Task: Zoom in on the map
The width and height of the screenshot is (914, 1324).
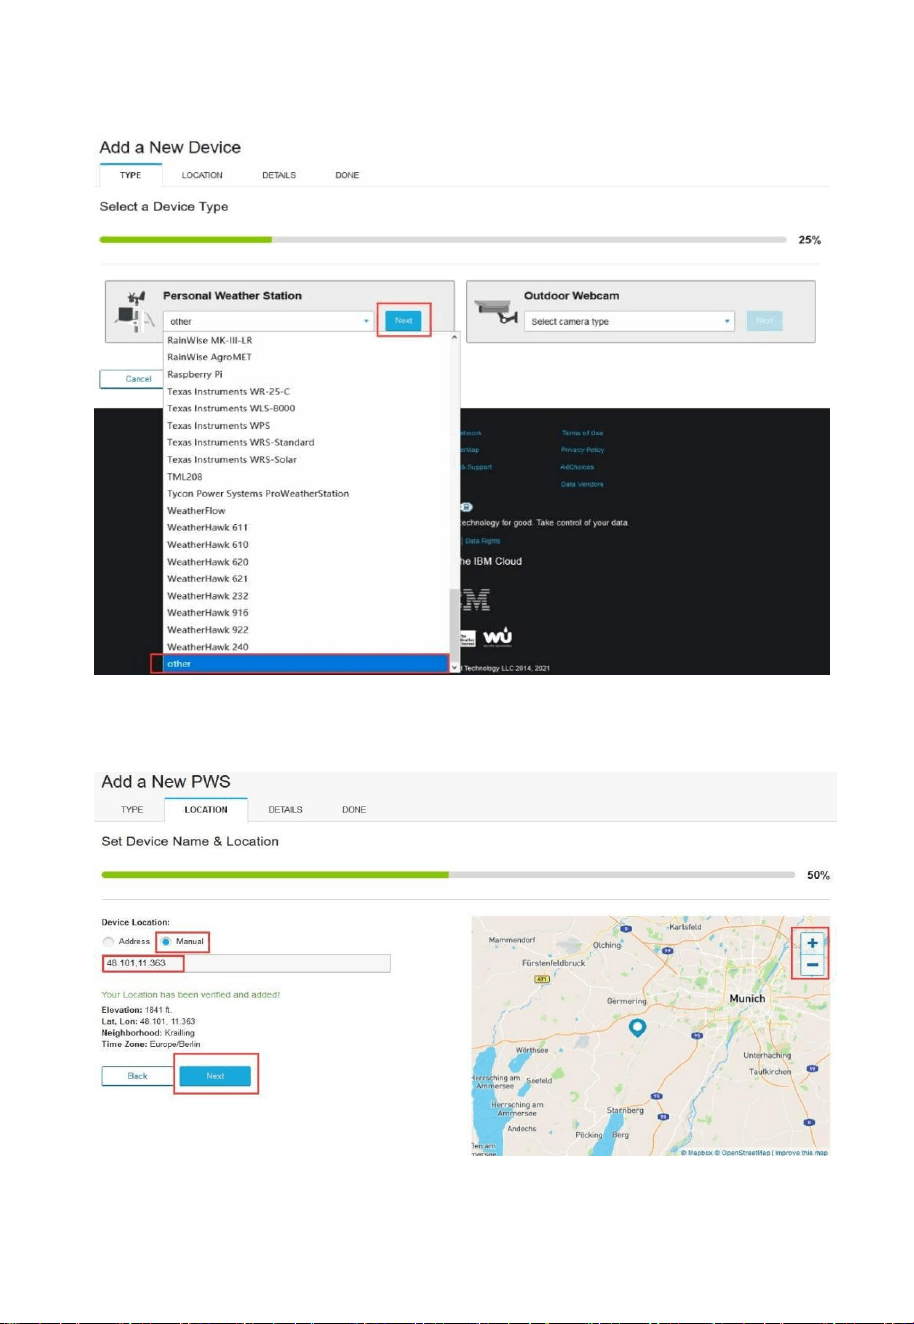Action: 812,943
